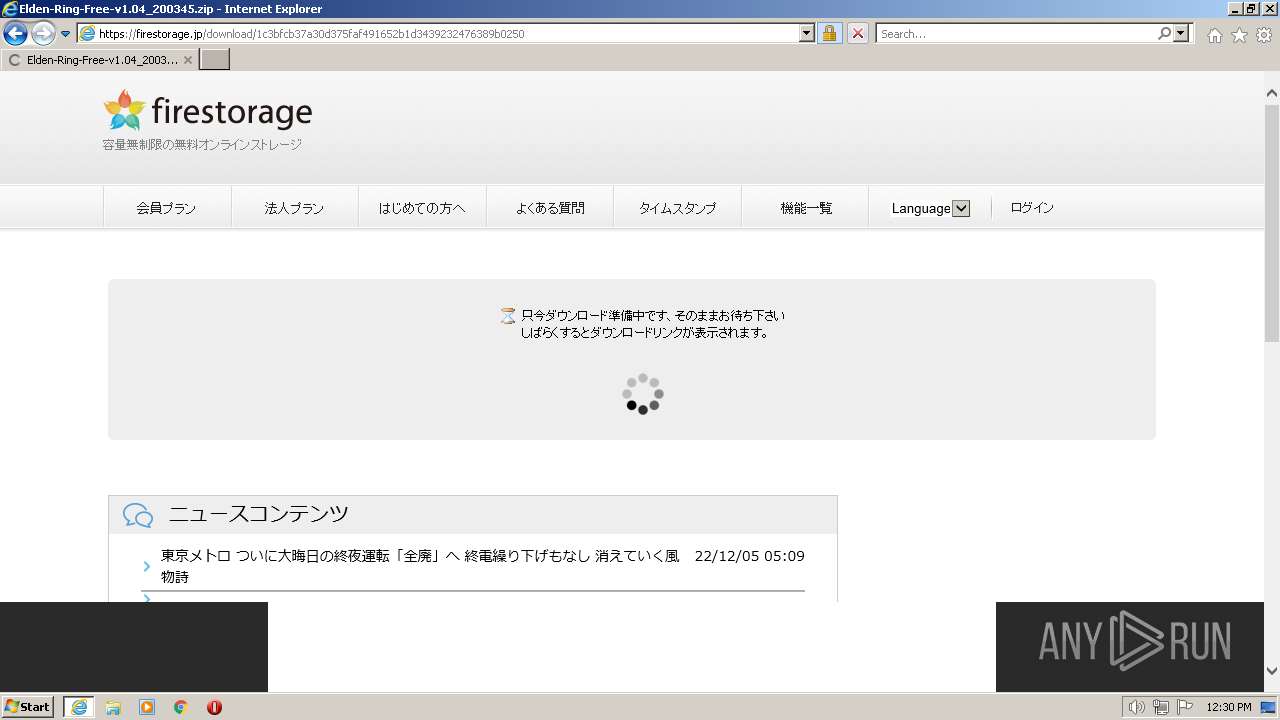Open the 機能一覧 menu item
Screen dimensions: 1280x720
(x=806, y=208)
